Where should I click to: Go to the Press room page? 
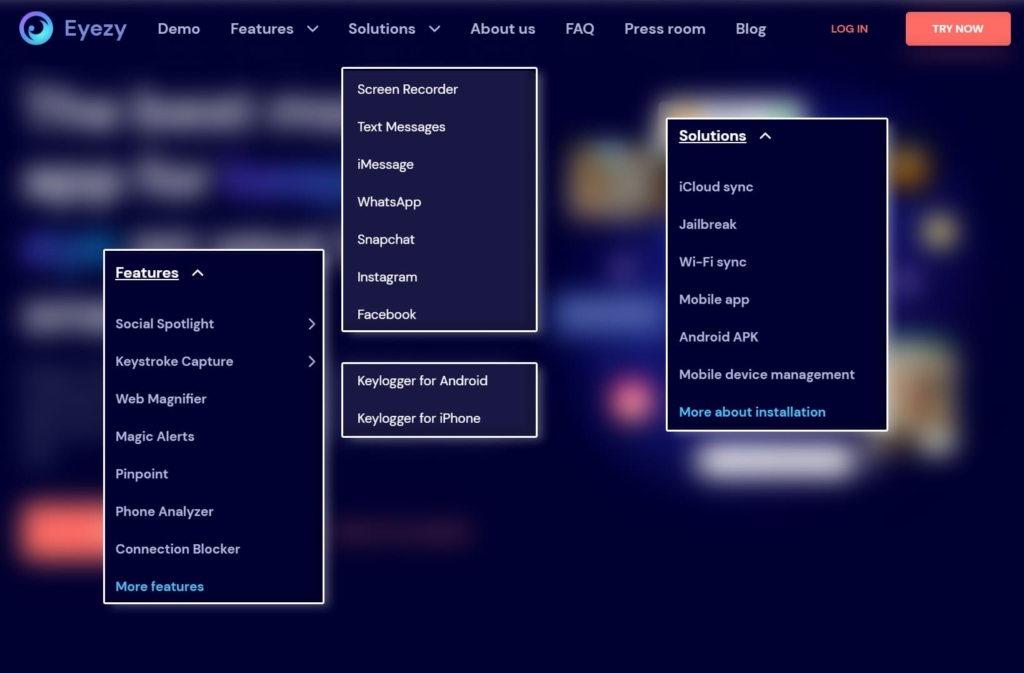664,29
